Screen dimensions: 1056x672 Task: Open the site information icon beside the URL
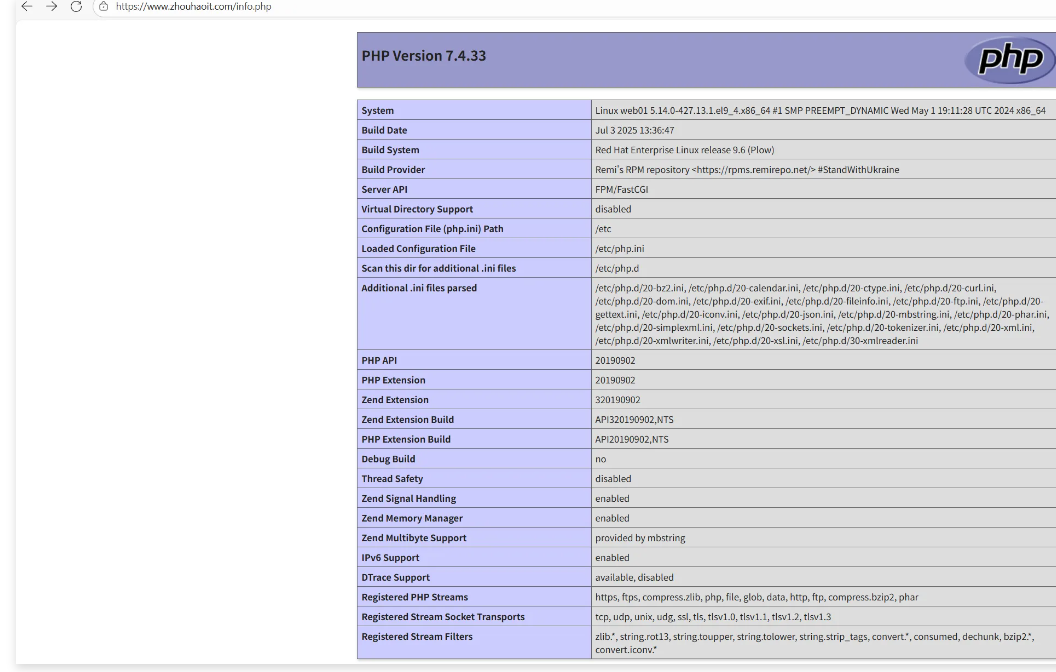click(x=103, y=7)
